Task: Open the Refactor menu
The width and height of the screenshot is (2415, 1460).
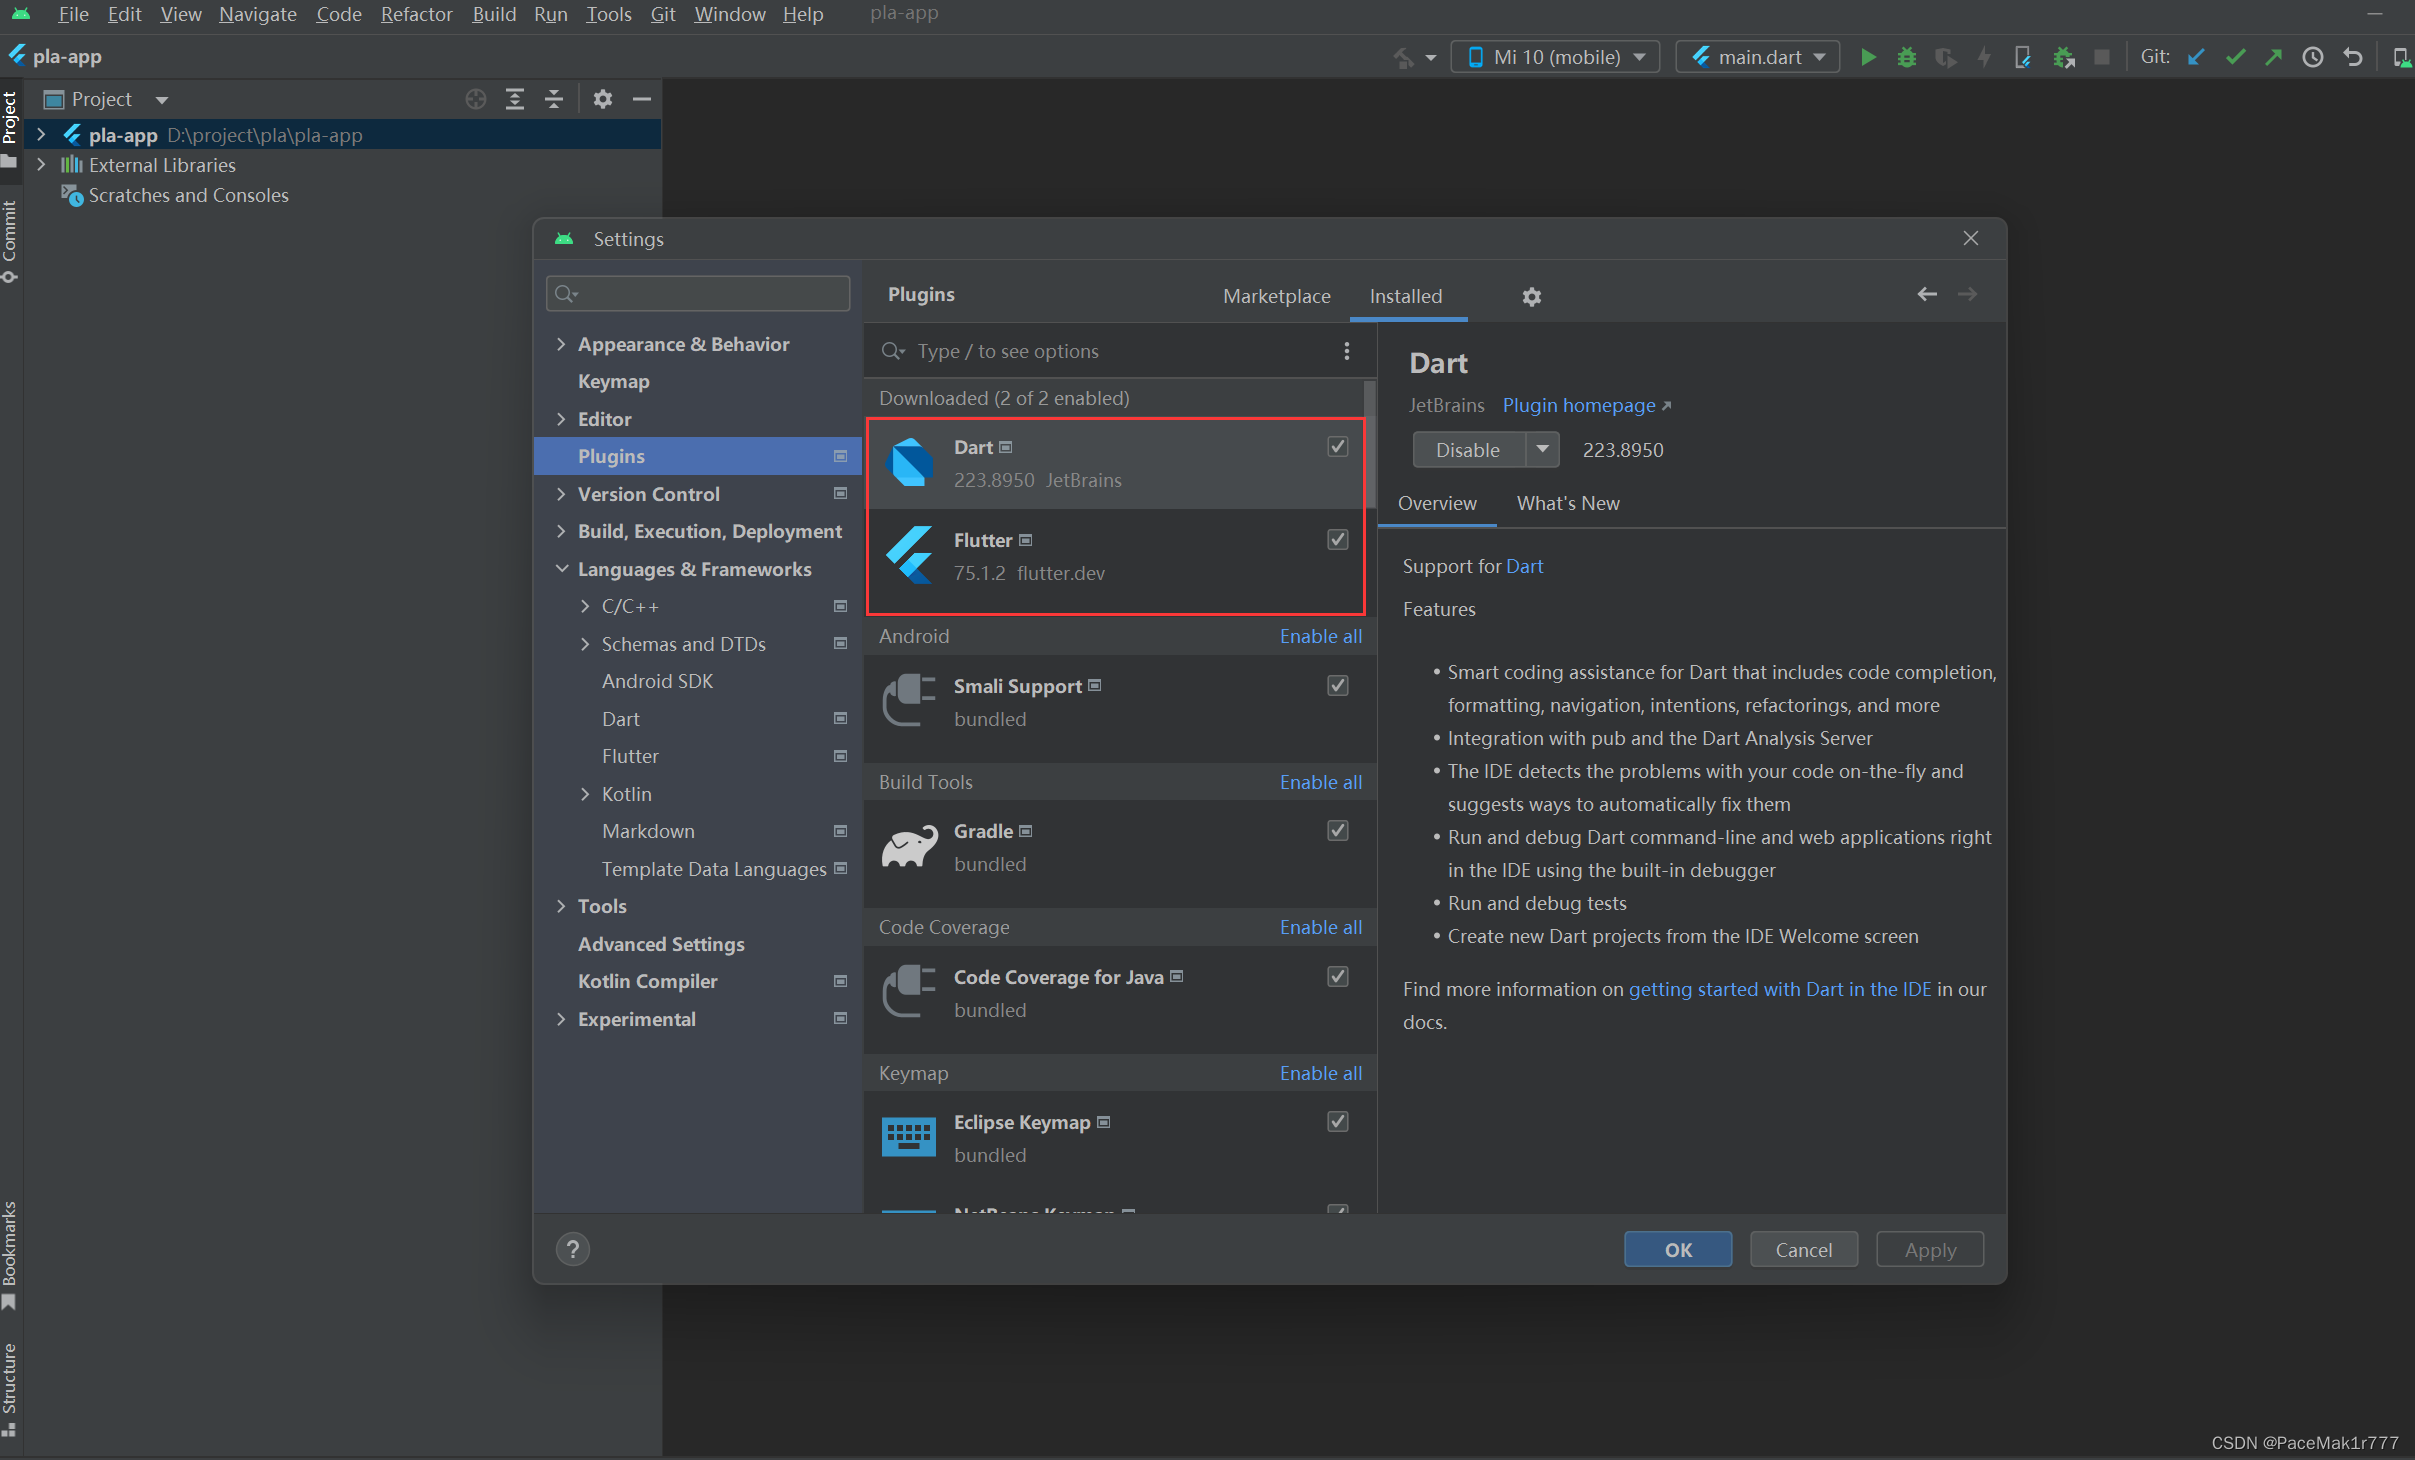Action: [416, 14]
